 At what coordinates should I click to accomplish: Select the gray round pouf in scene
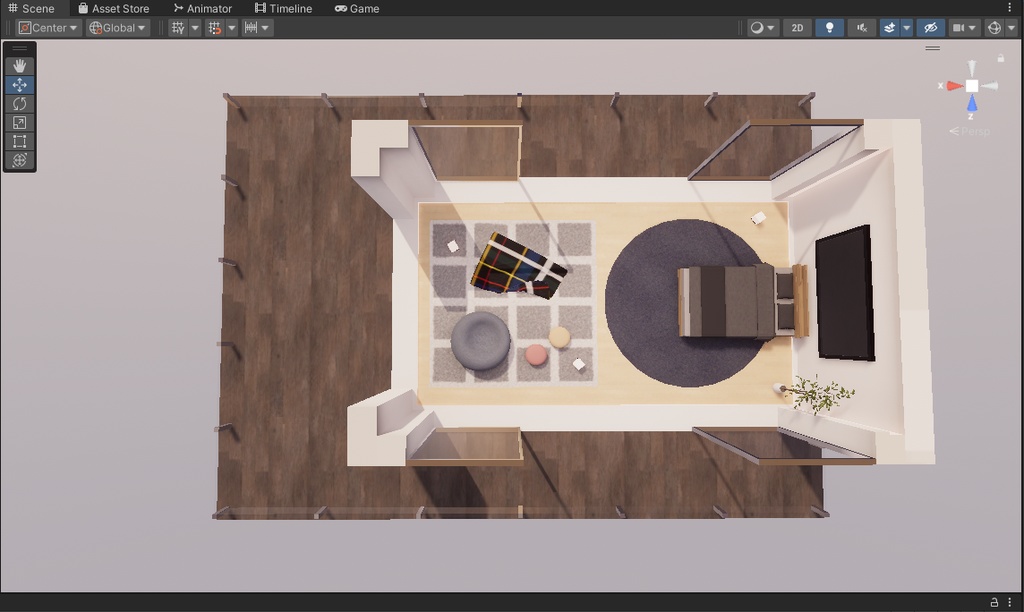click(x=480, y=340)
